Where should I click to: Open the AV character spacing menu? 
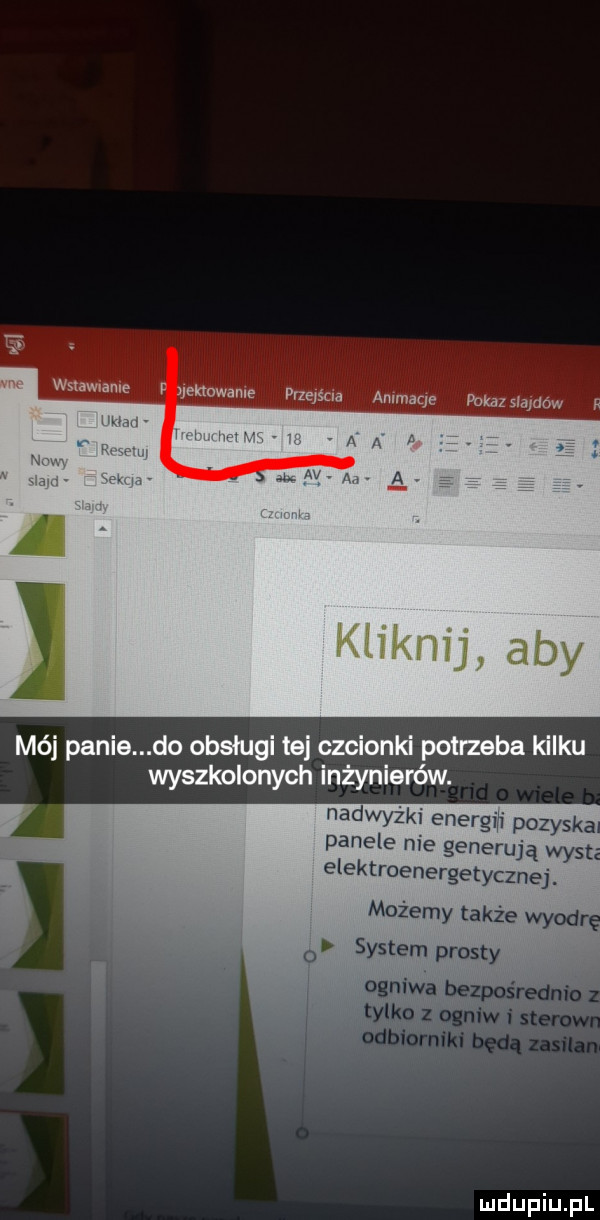[315, 477]
